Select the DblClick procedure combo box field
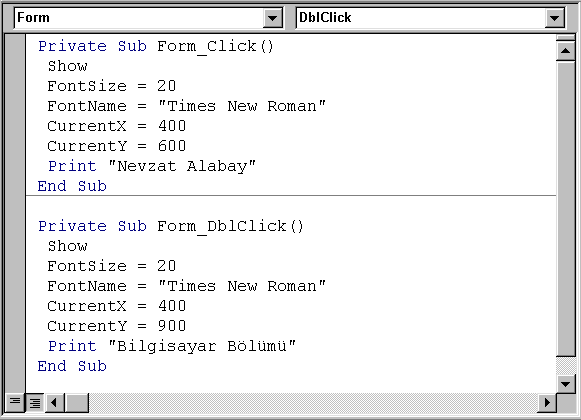The image size is (581, 420). click(x=430, y=18)
